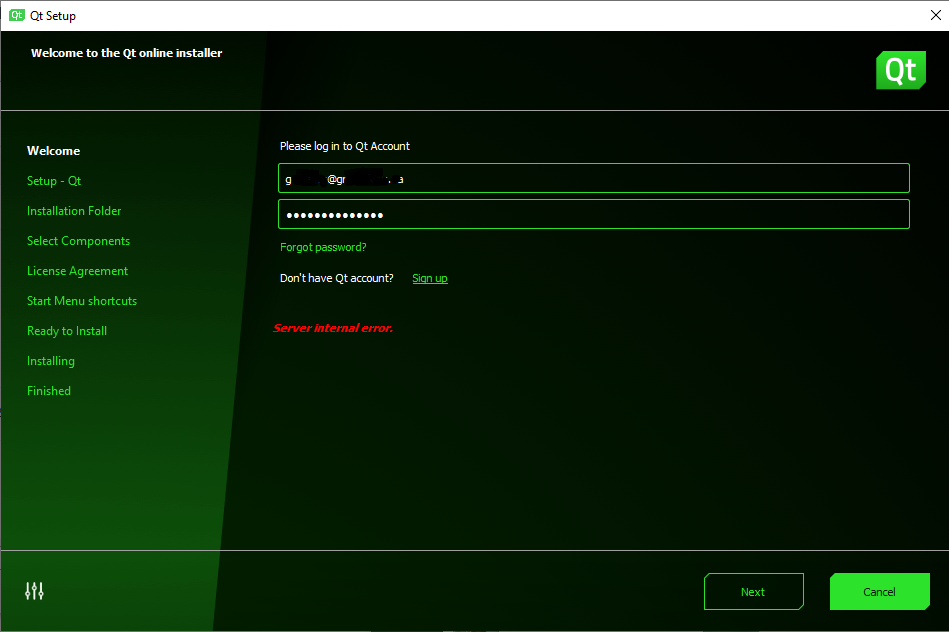Open the installer settings sliders icon
The width and height of the screenshot is (949, 632).
[35, 591]
